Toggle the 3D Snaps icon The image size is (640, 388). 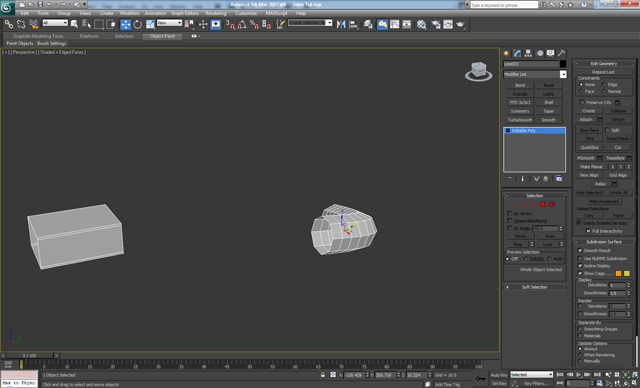pos(230,24)
